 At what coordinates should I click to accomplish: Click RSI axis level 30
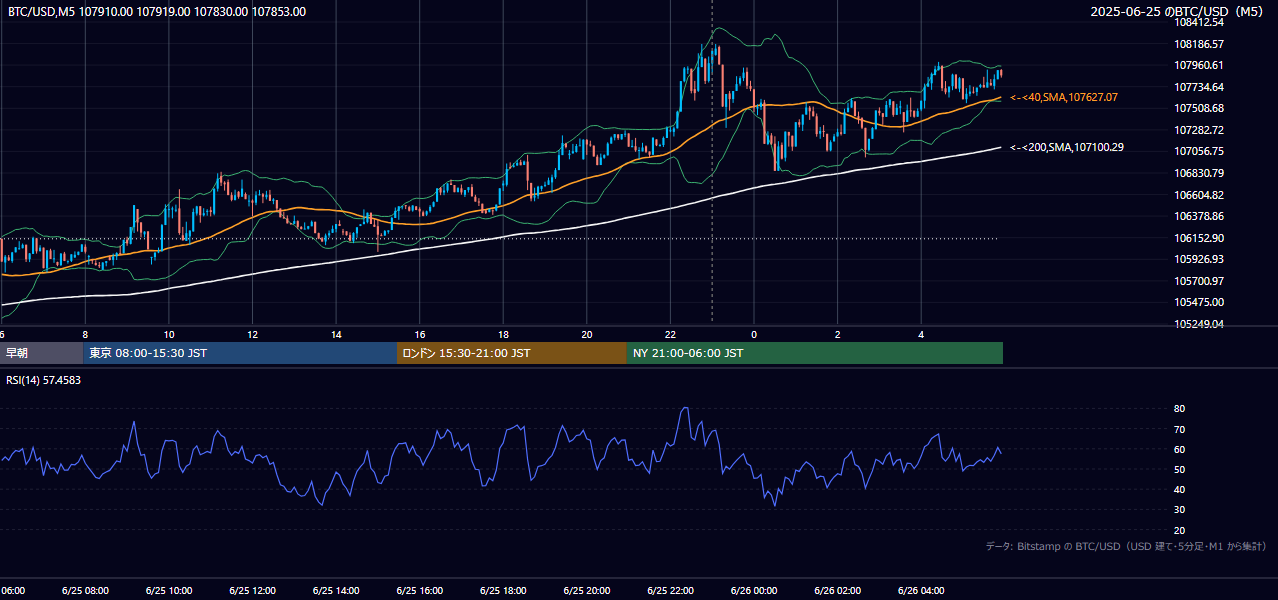coord(1179,509)
